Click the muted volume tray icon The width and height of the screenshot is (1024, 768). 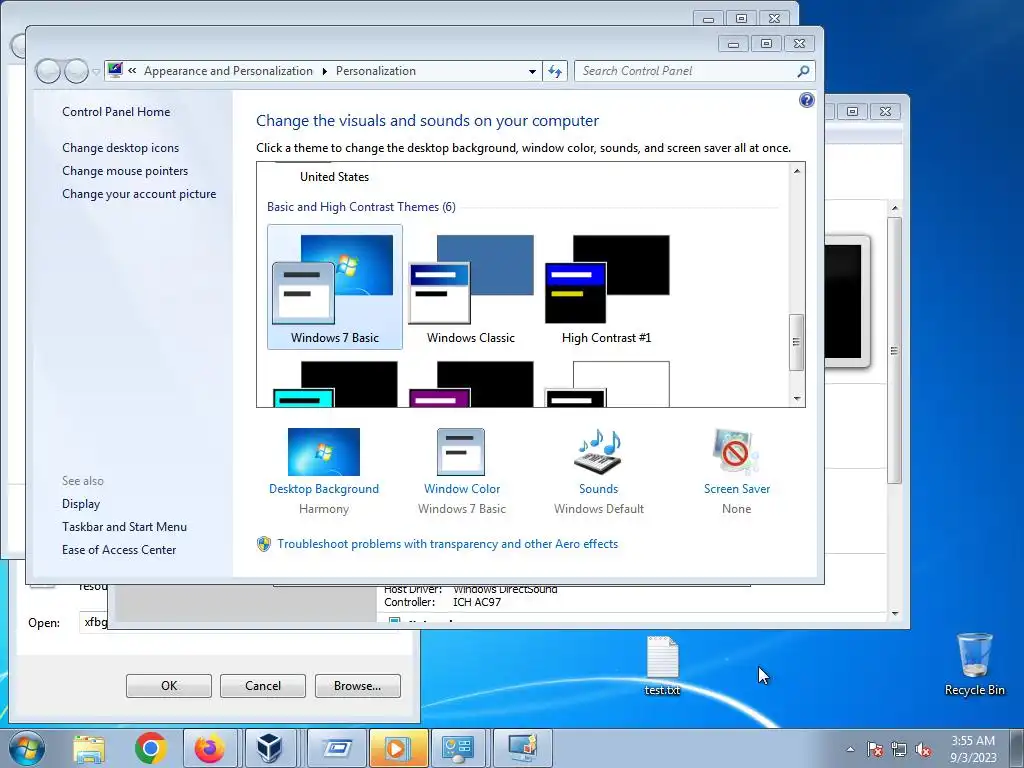pyautogui.click(x=923, y=750)
